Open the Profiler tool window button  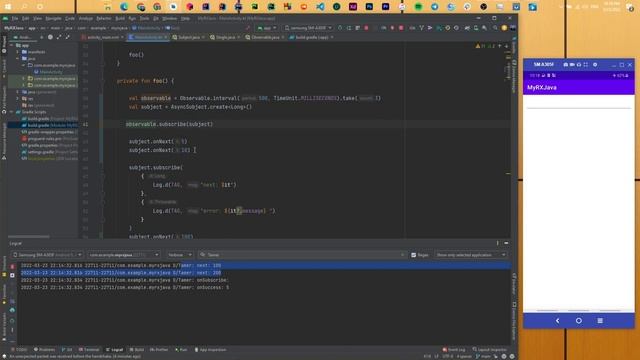159,350
